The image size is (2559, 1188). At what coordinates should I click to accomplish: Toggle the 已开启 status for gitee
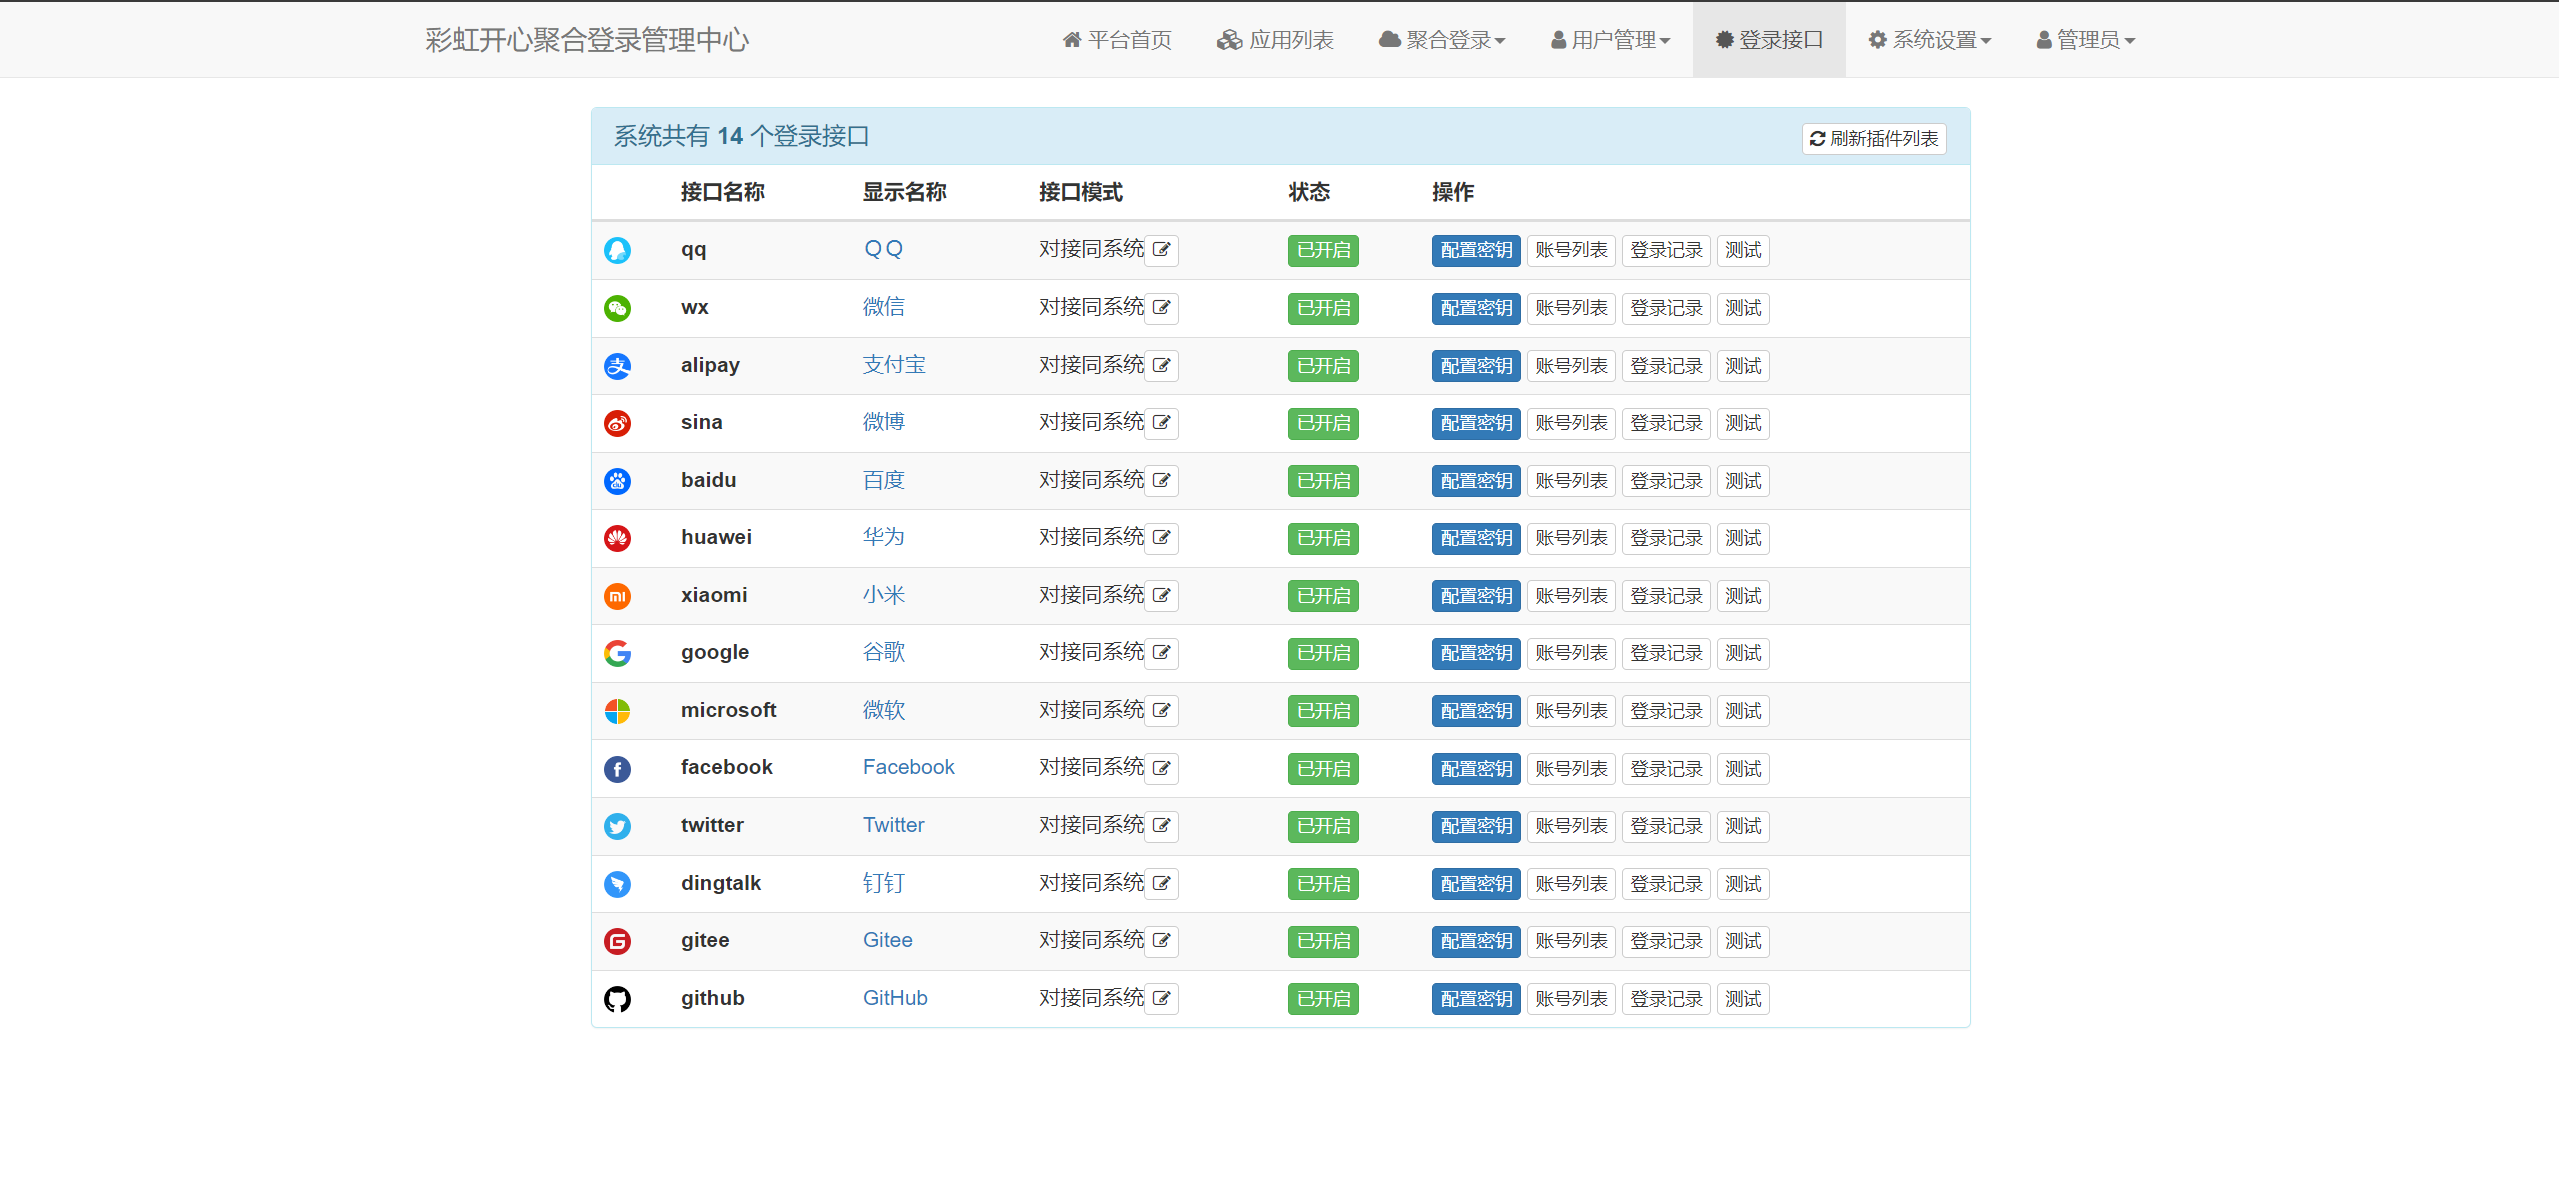(1322, 941)
